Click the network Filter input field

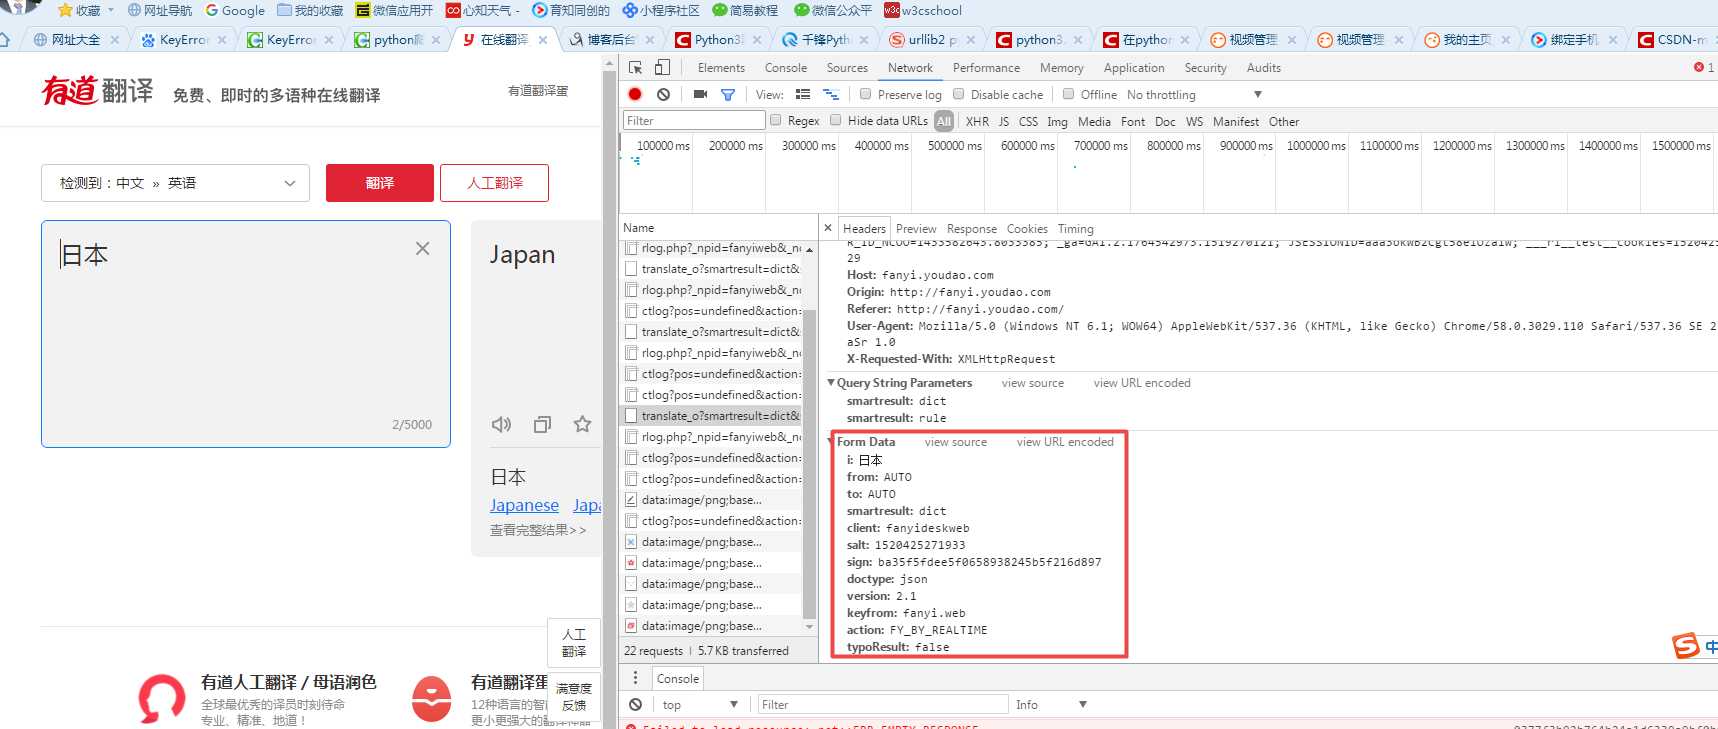(694, 120)
